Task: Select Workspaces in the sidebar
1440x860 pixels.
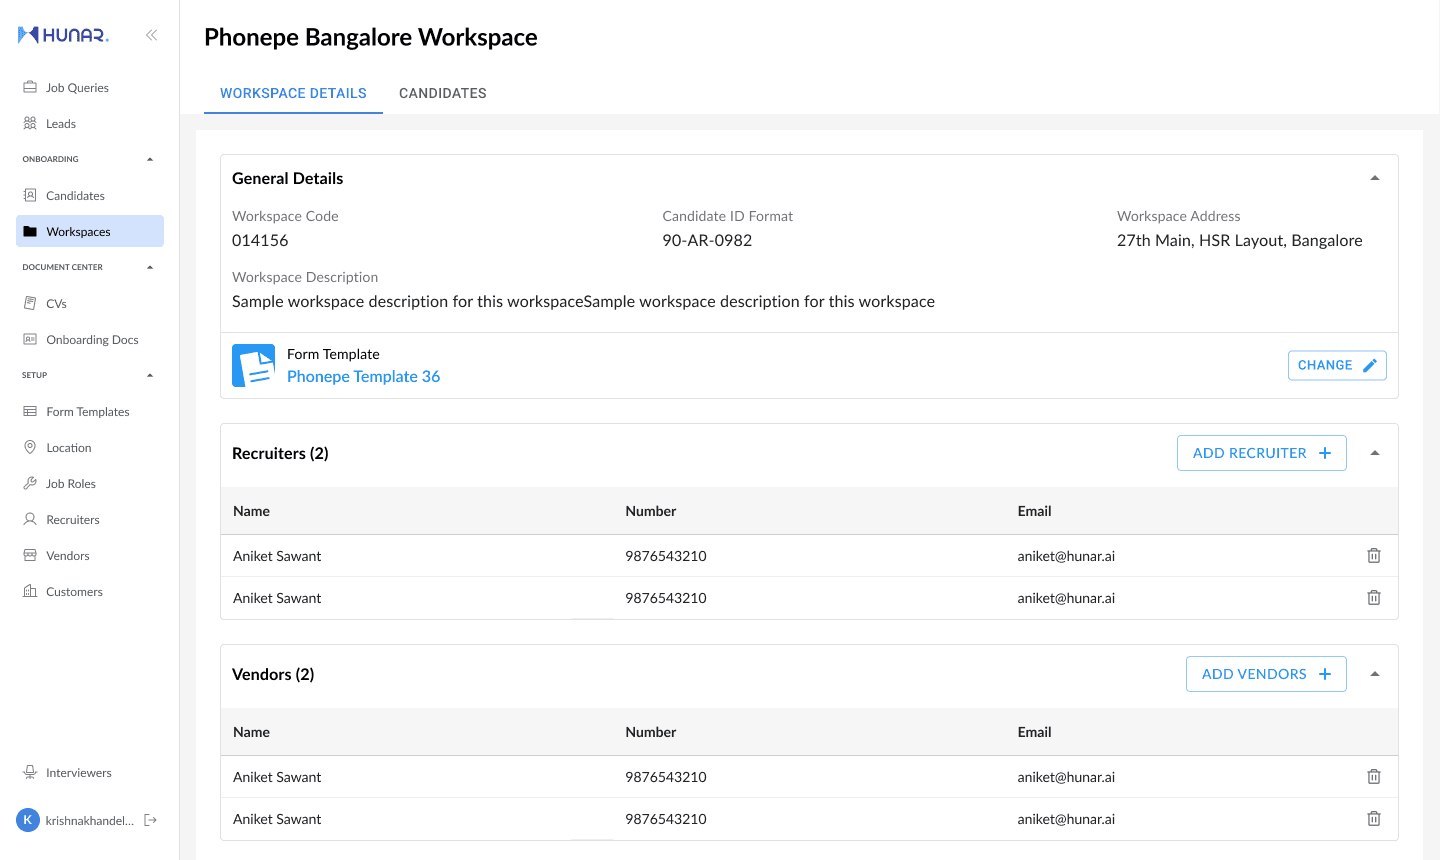Action: tap(90, 232)
